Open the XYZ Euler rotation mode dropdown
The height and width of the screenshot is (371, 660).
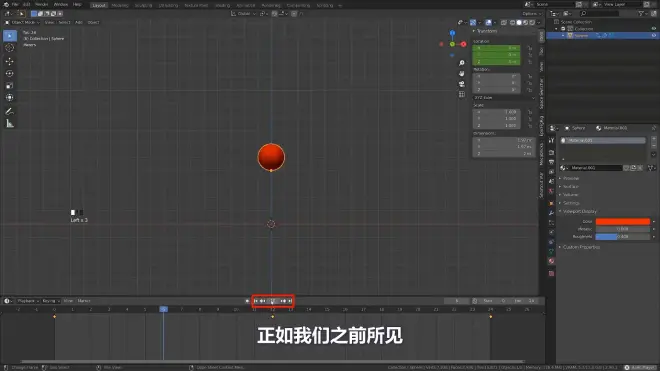coord(504,98)
